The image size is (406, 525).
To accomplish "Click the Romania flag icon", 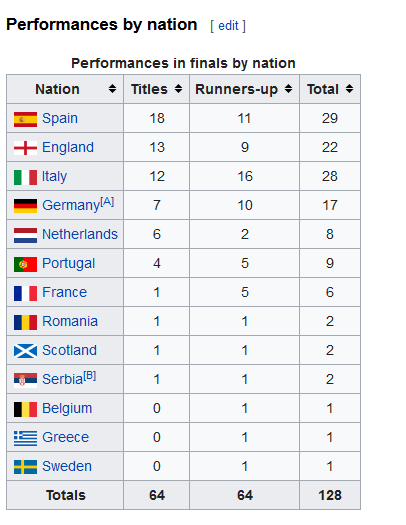I will click(x=25, y=322).
